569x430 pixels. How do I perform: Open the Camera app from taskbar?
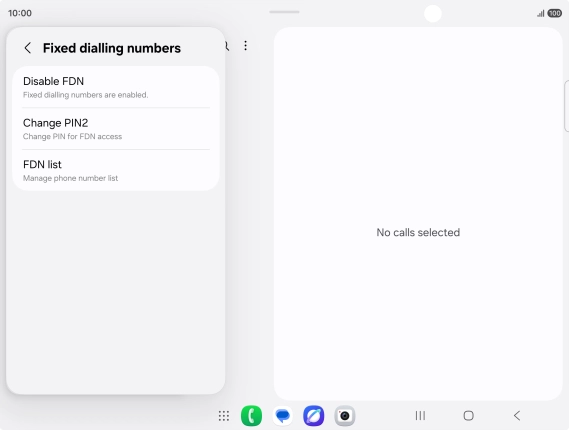click(x=345, y=416)
